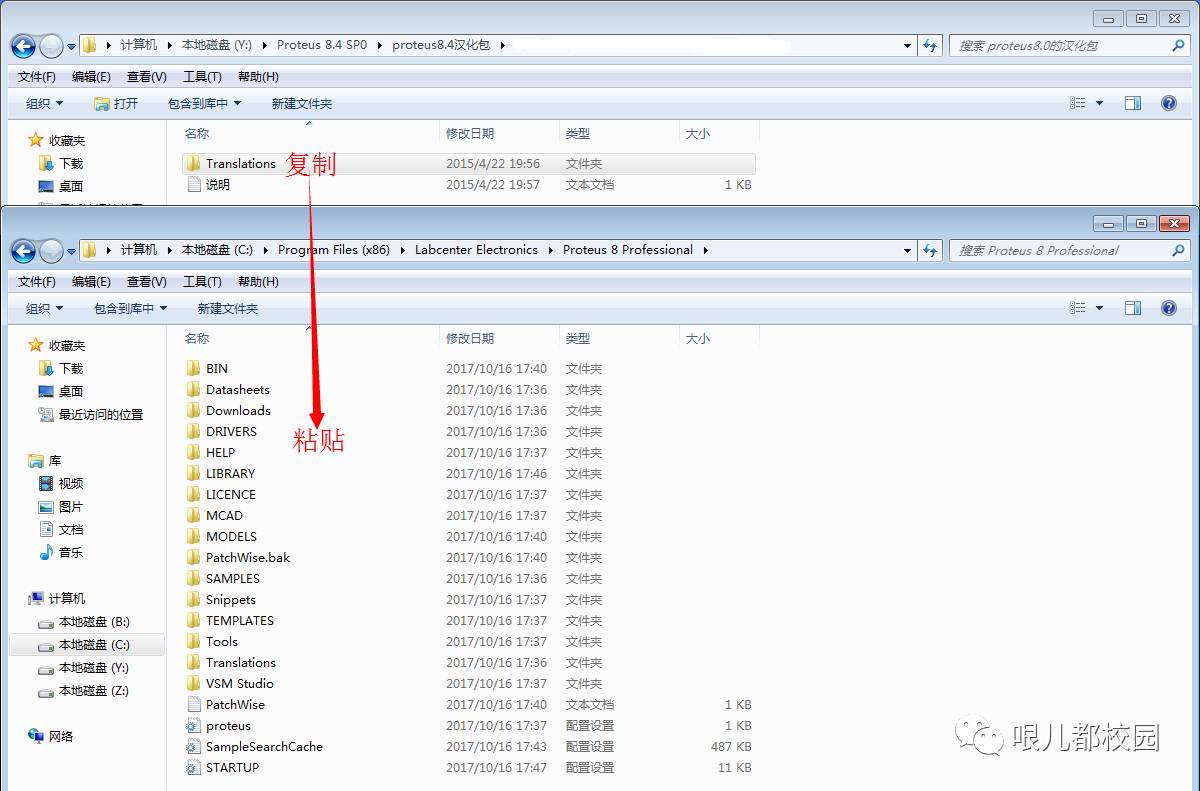Screen dimensions: 1200x791
Task: Select the MODELS folder icon
Action: coord(194,536)
